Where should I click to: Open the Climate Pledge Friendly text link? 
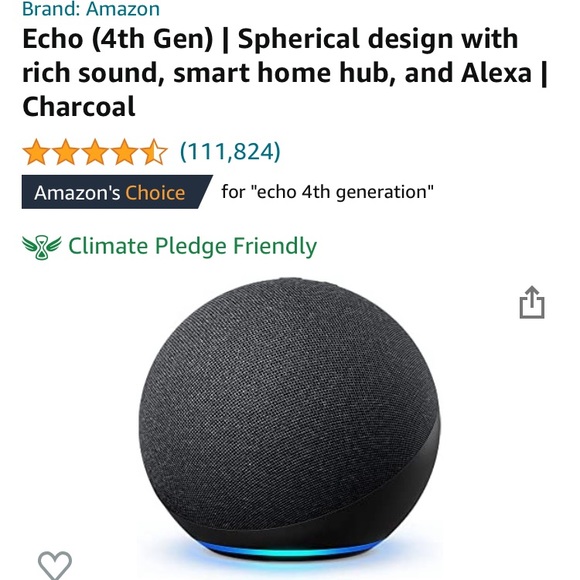pyautogui.click(x=192, y=247)
